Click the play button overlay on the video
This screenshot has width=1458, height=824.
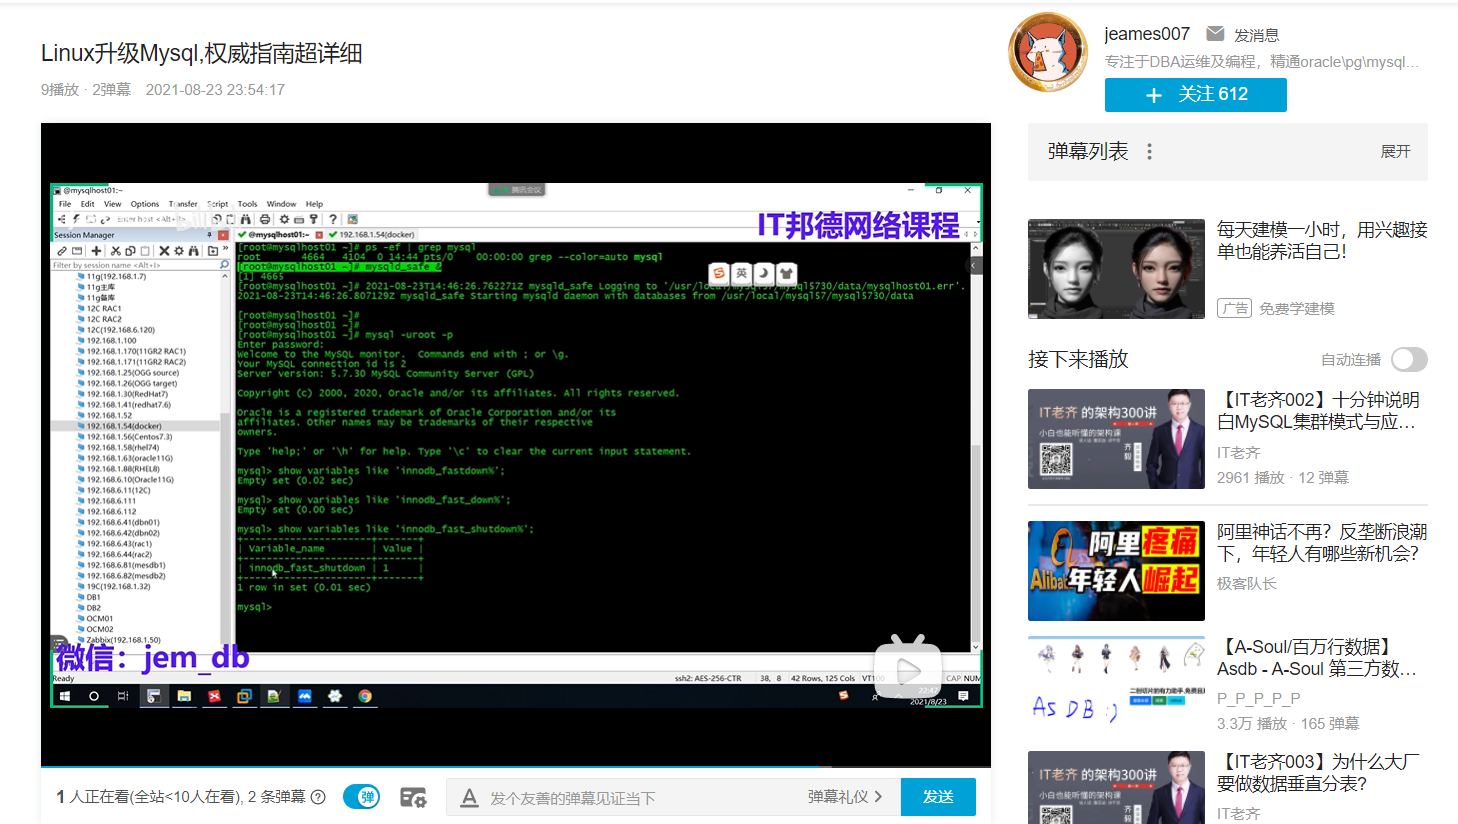(907, 670)
